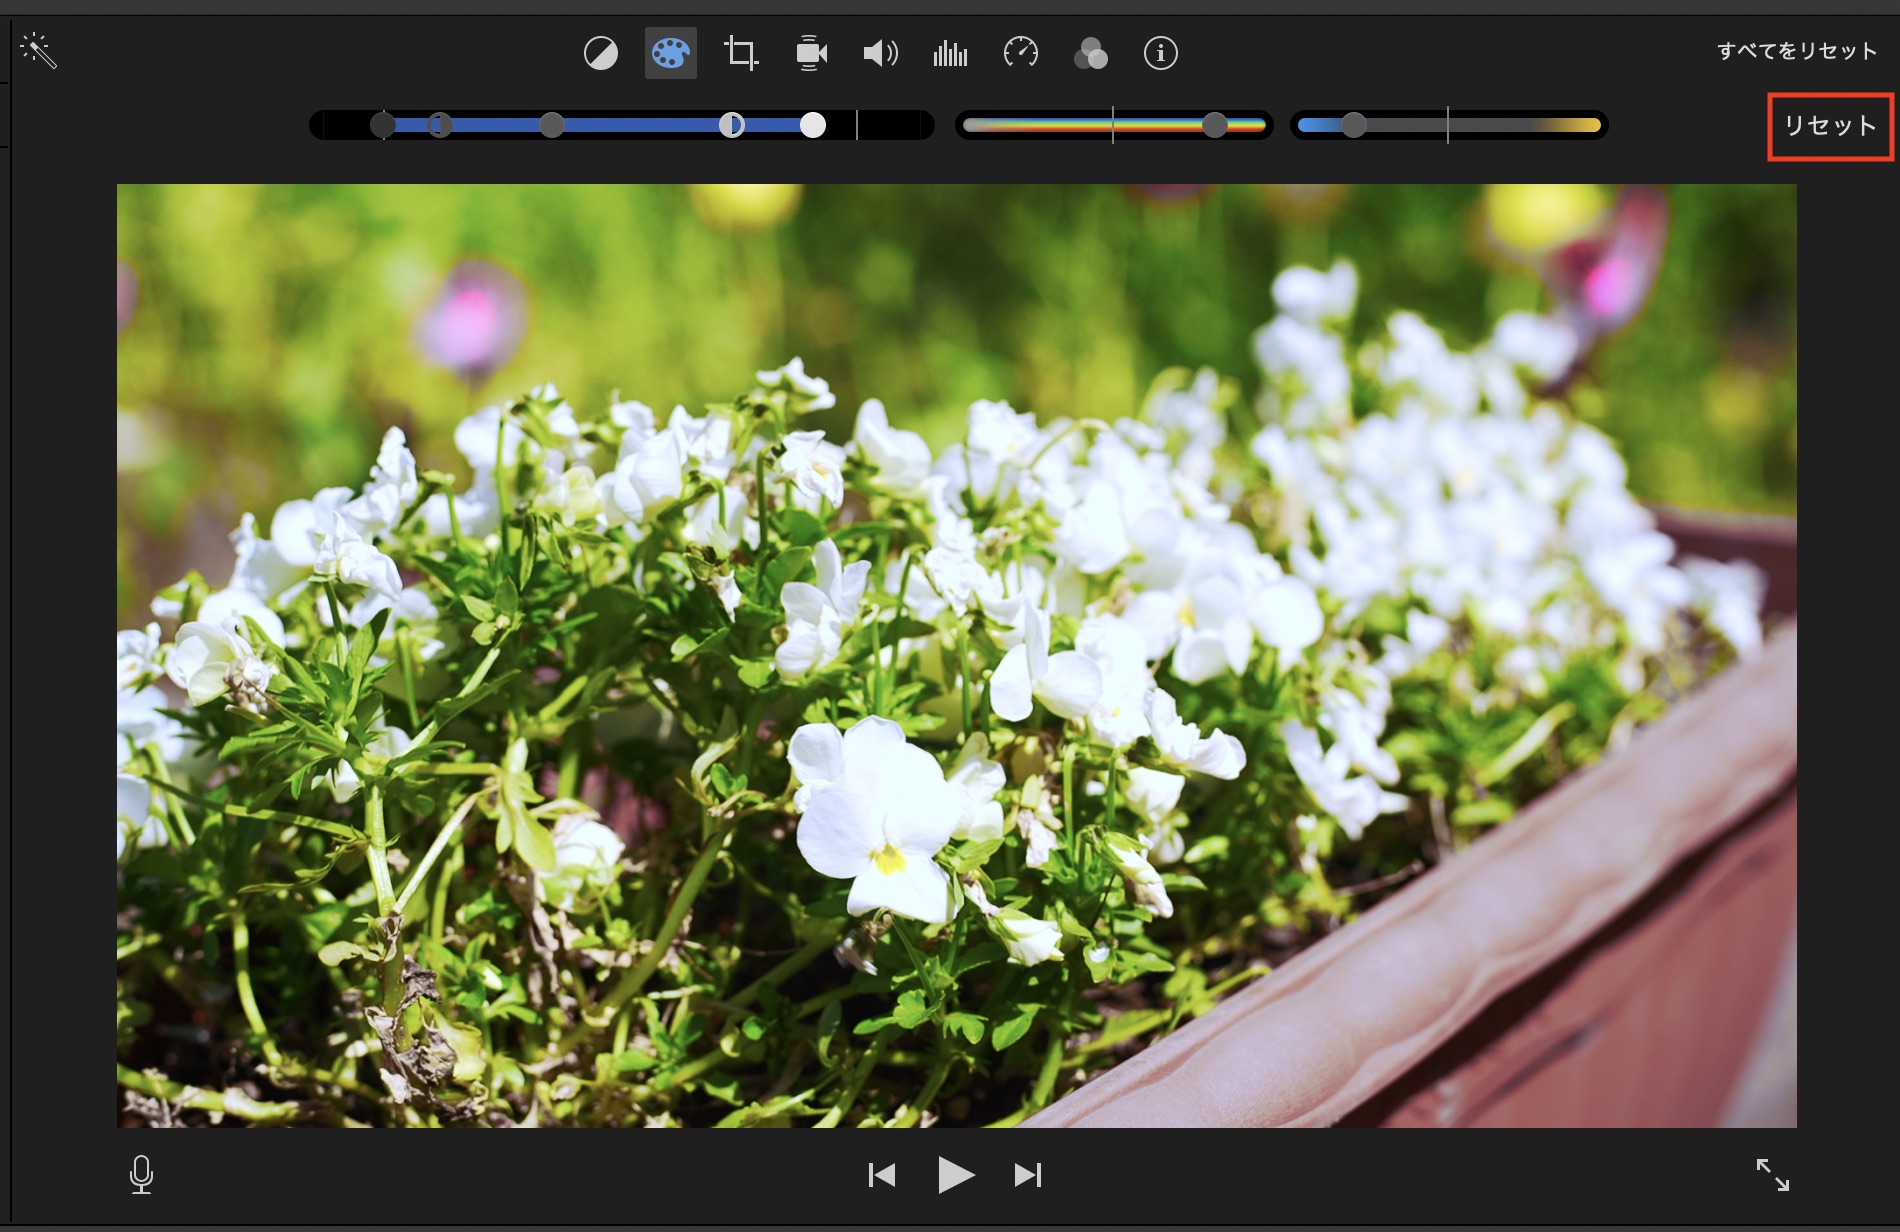Open the color balance tool
The image size is (1900, 1232).
pos(600,53)
